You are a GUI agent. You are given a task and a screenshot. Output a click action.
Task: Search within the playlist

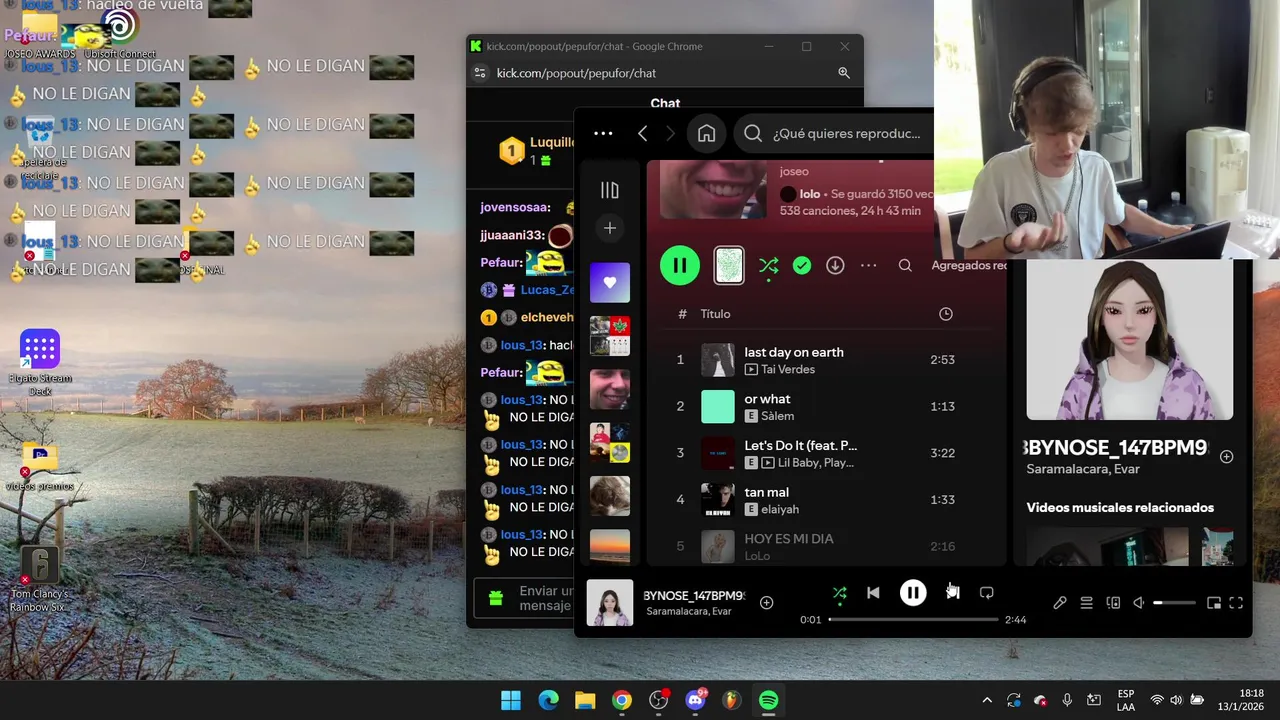tap(905, 265)
